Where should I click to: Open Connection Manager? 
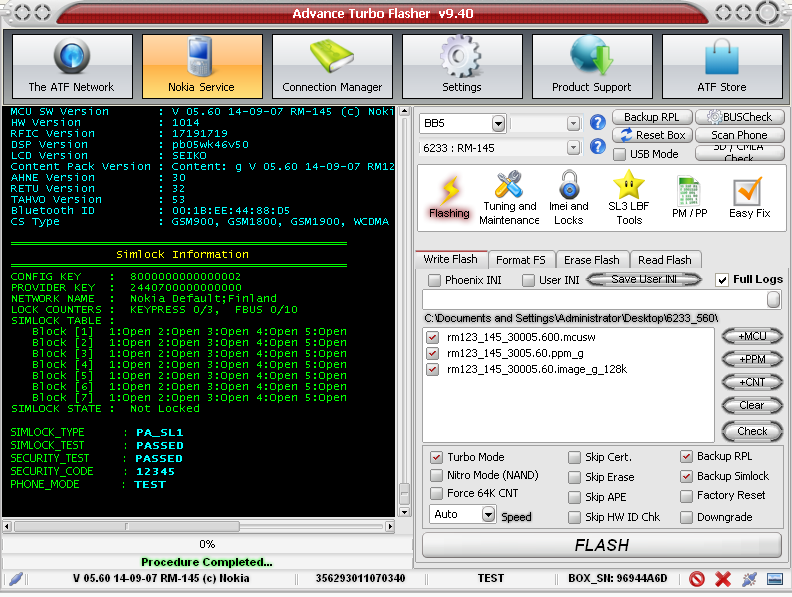coord(332,66)
